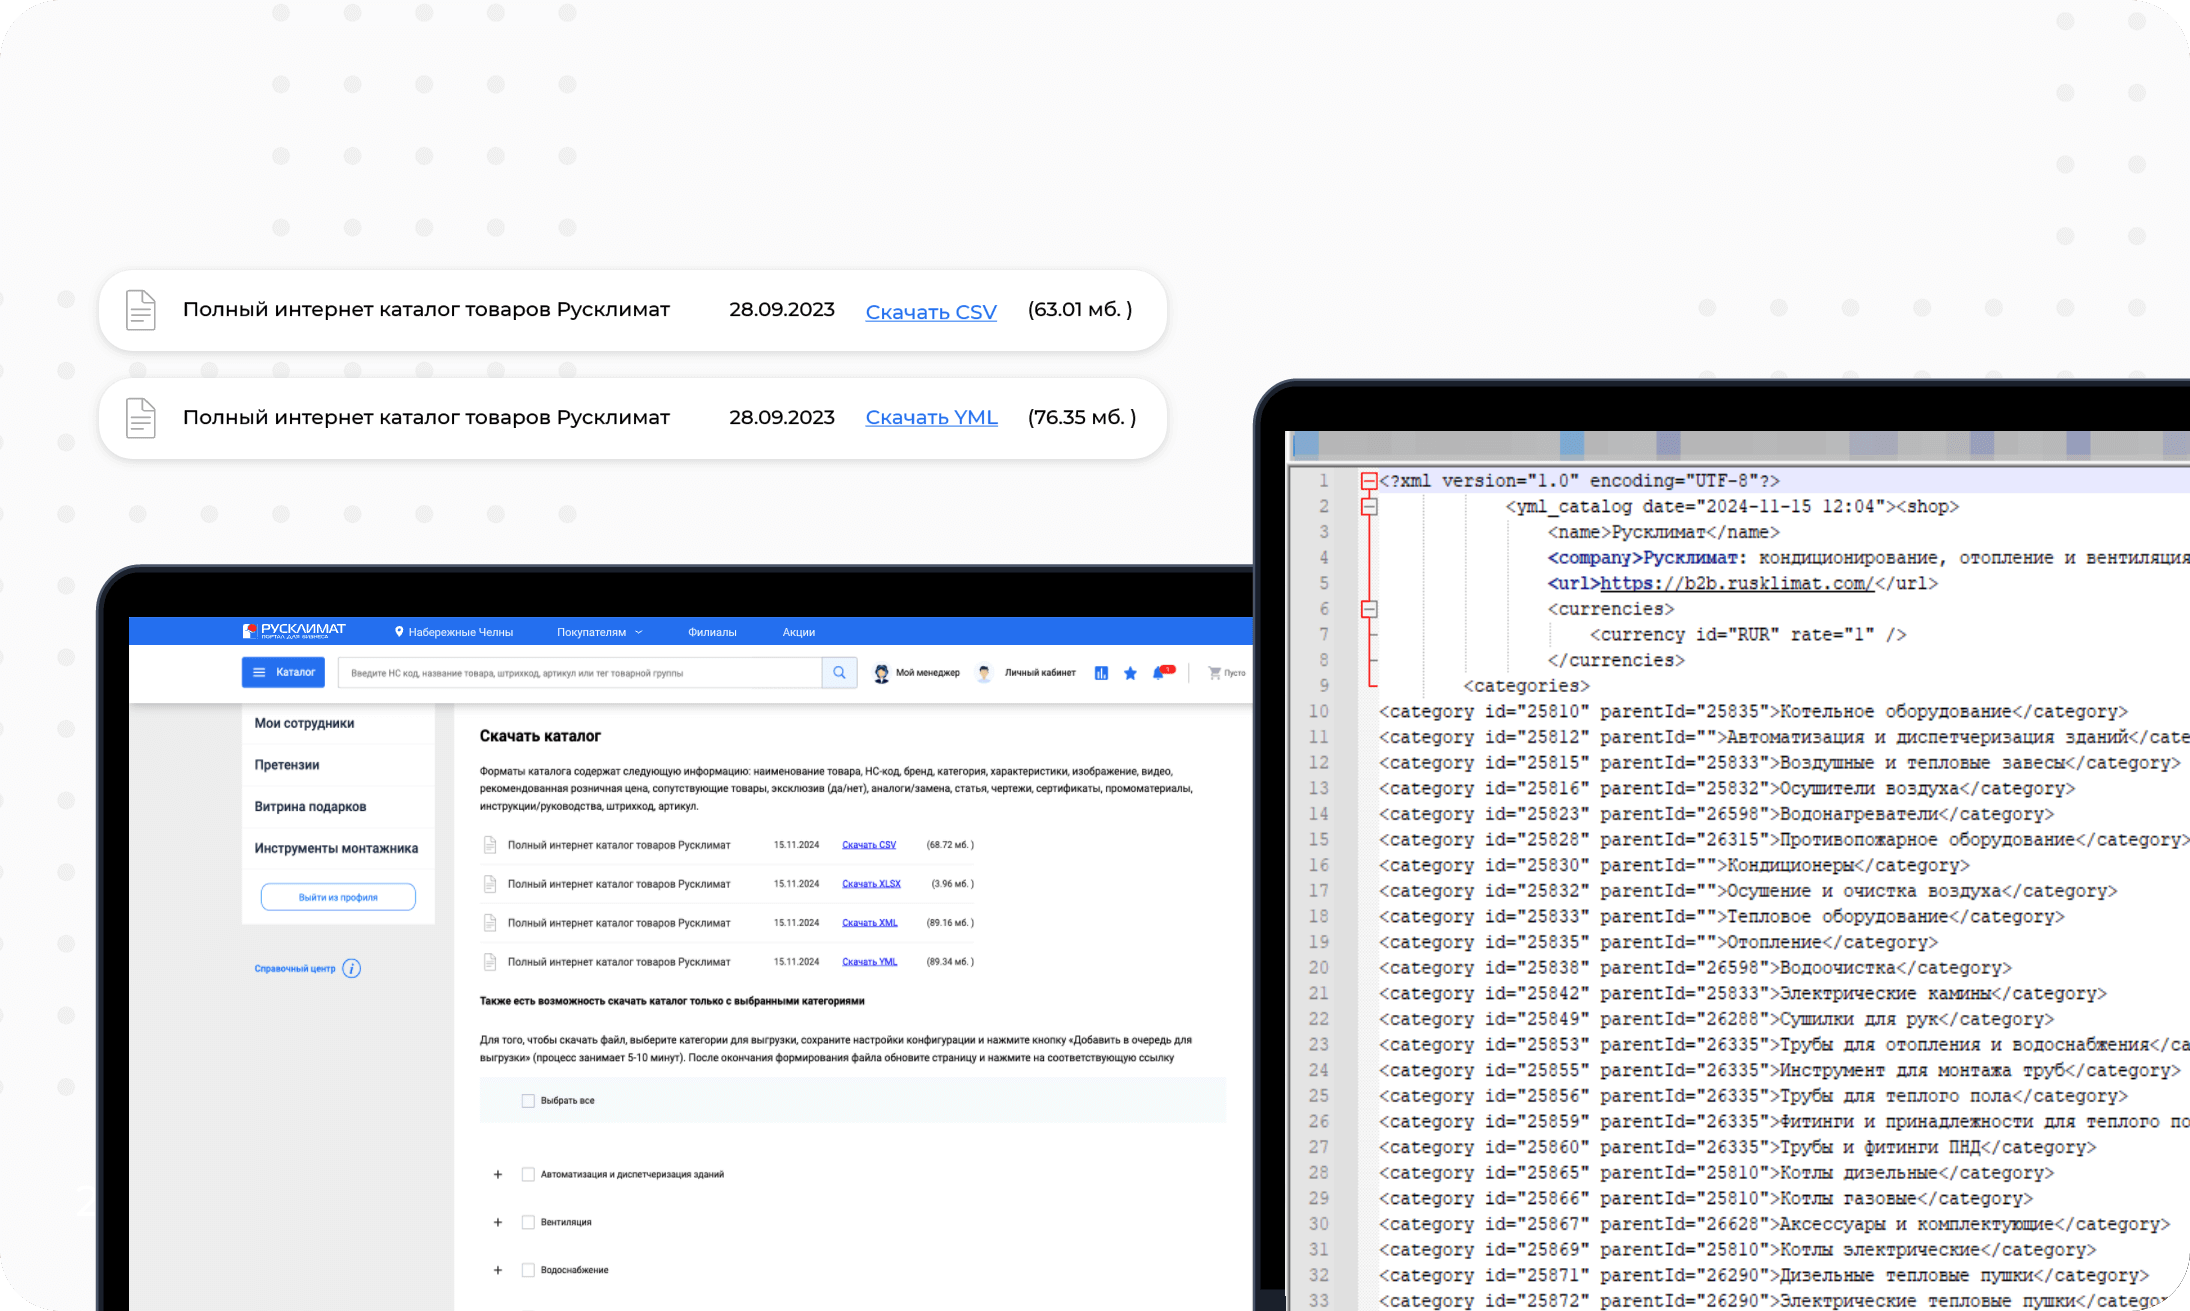Click Скачать YML link dated 15.11.2024
This screenshot has width=2190, height=1311.
(x=870, y=962)
